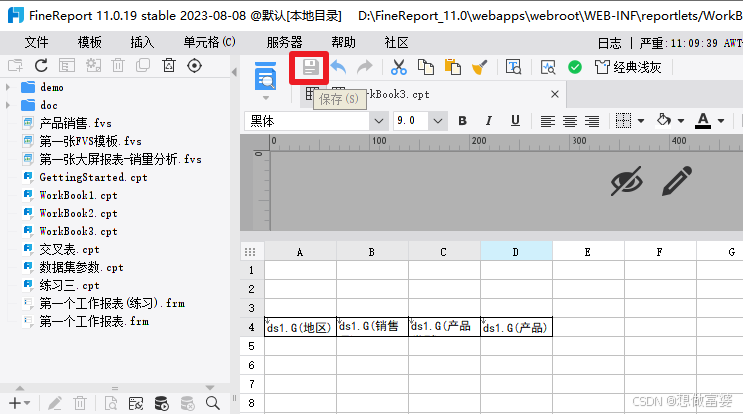Open the 服务器 menu
Image resolution: width=743 pixels, height=414 pixels.
click(x=284, y=43)
